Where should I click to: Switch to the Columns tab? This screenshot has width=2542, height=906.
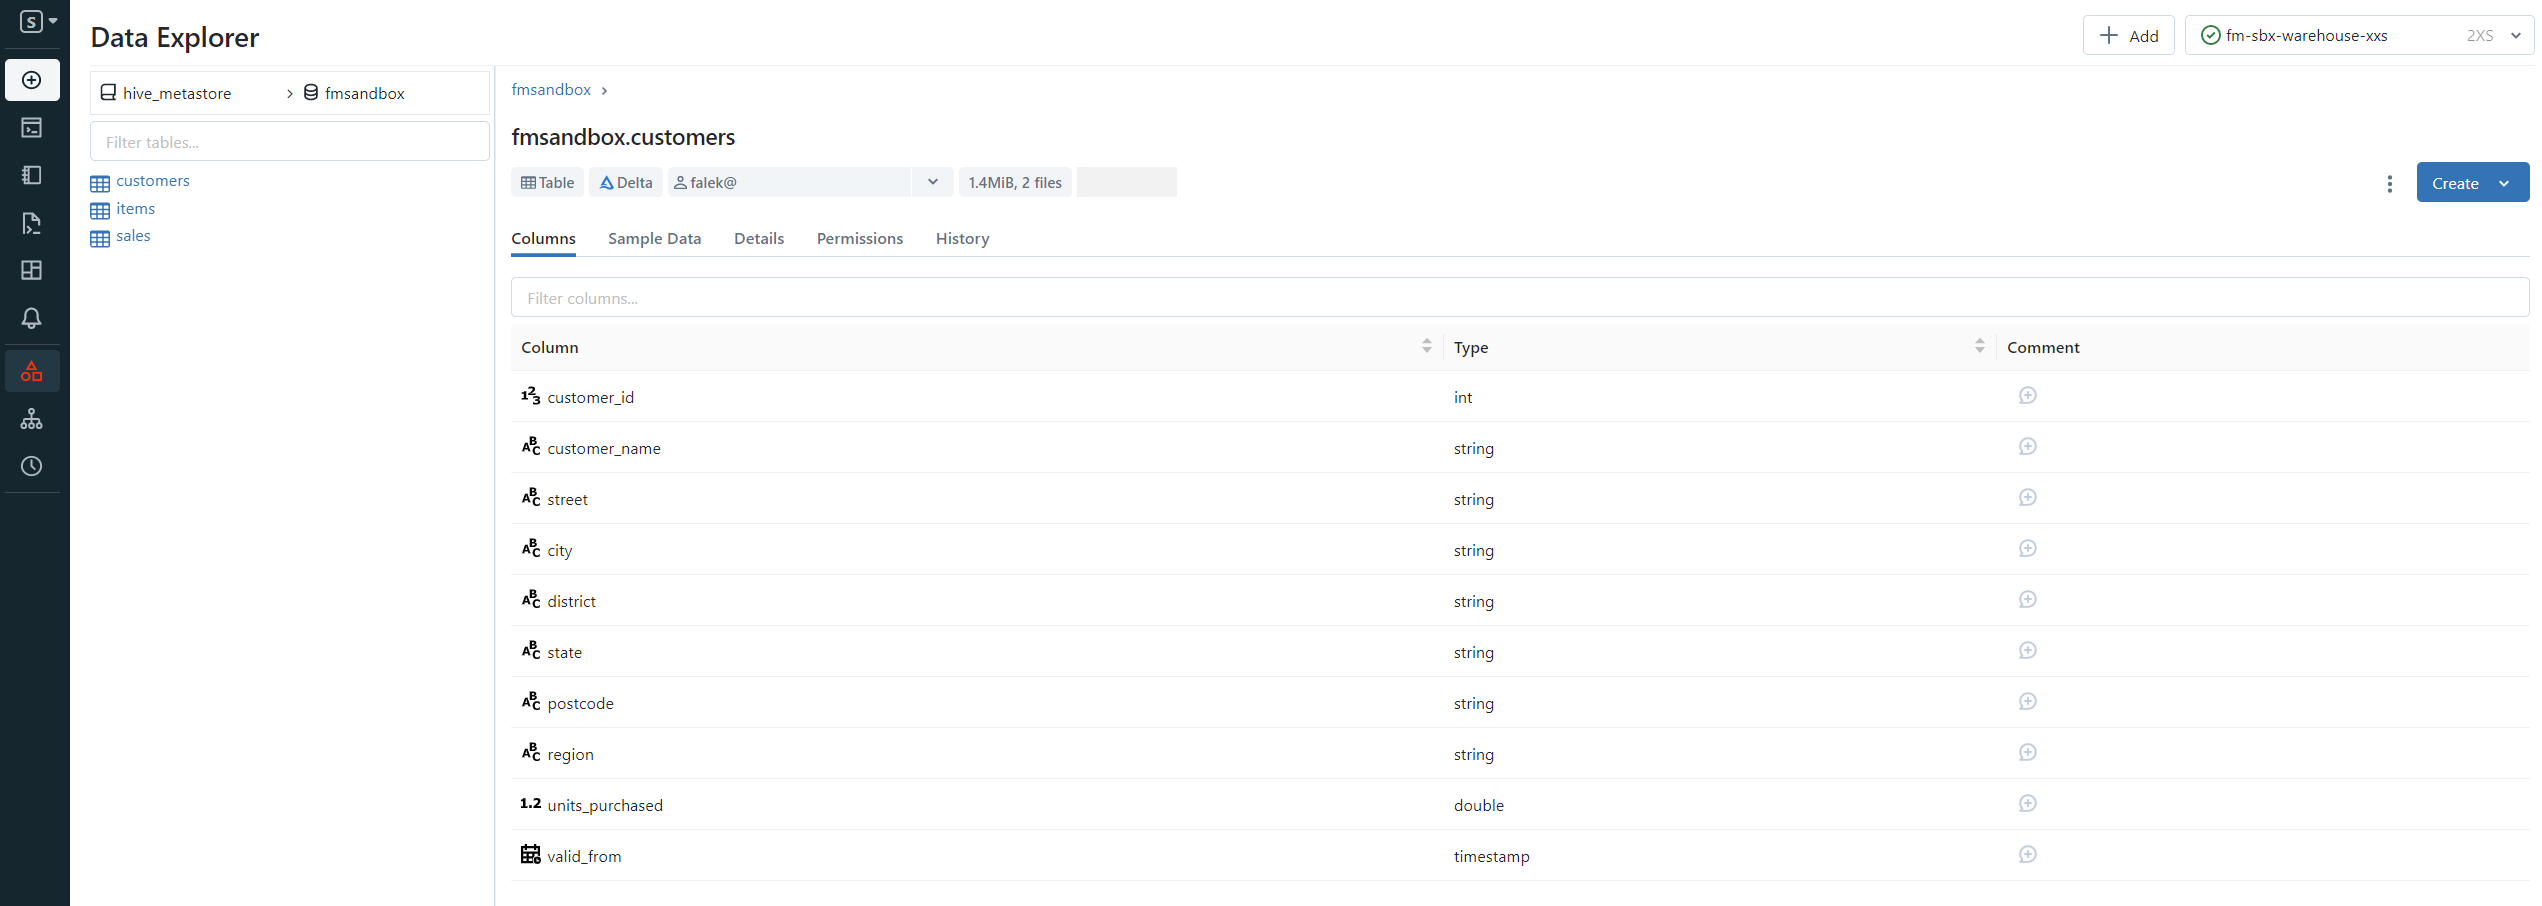pyautogui.click(x=543, y=239)
